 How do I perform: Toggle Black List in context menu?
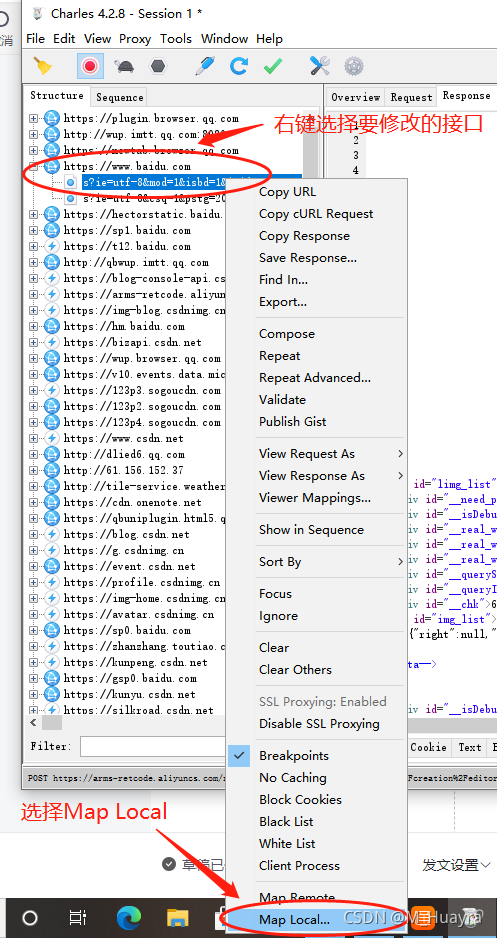pyautogui.click(x=316, y=821)
